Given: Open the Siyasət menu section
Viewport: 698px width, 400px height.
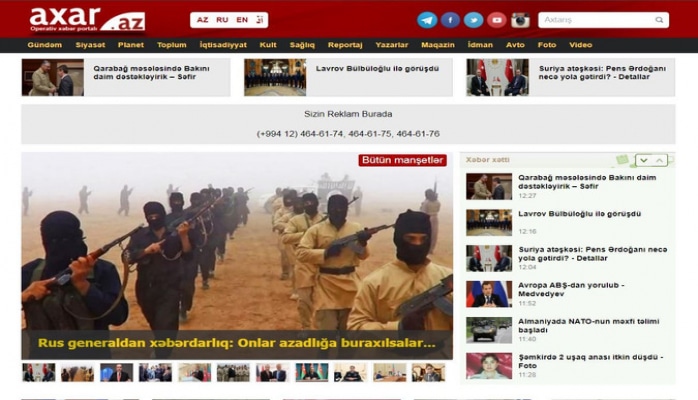Looking at the screenshot, I should [x=89, y=45].
